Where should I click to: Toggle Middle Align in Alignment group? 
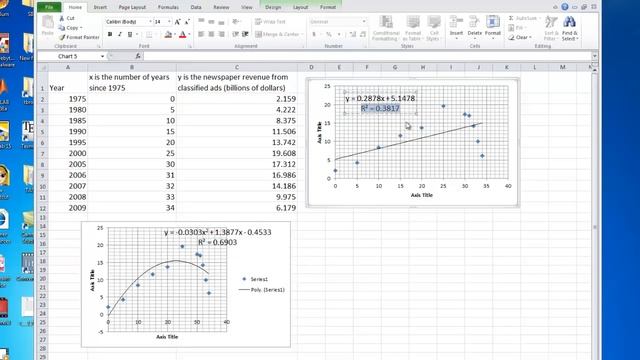(x=211, y=22)
